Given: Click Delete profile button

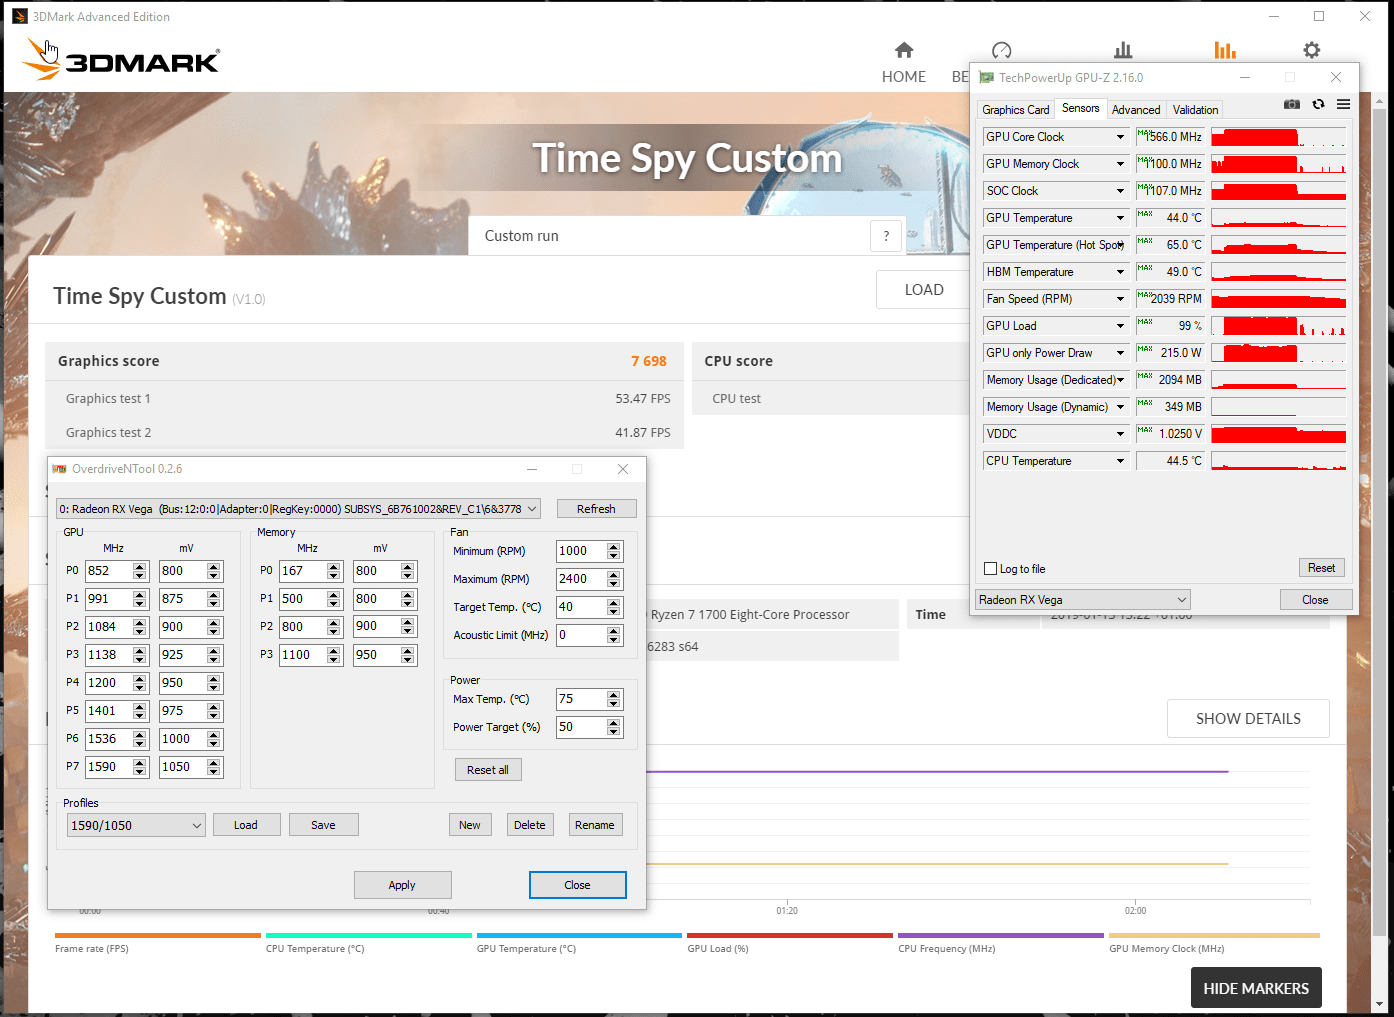Looking at the screenshot, I should [530, 825].
